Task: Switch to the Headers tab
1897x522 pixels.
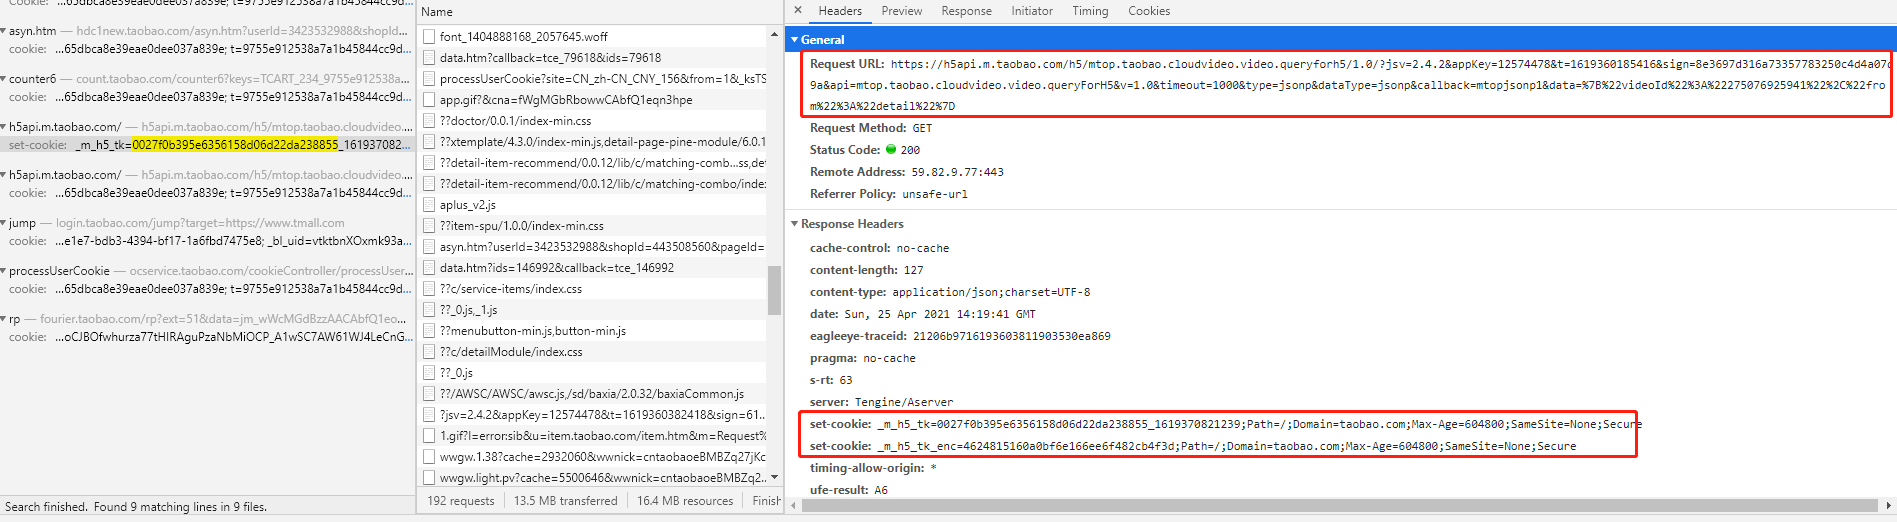Action: click(x=840, y=11)
